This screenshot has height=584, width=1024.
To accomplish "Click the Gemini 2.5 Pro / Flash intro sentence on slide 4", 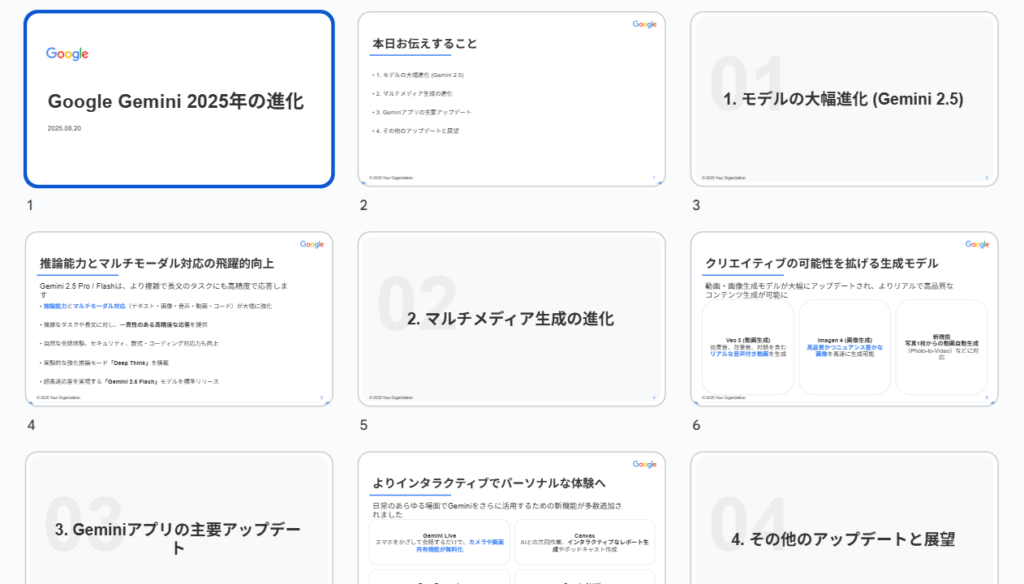I will pyautogui.click(x=163, y=290).
